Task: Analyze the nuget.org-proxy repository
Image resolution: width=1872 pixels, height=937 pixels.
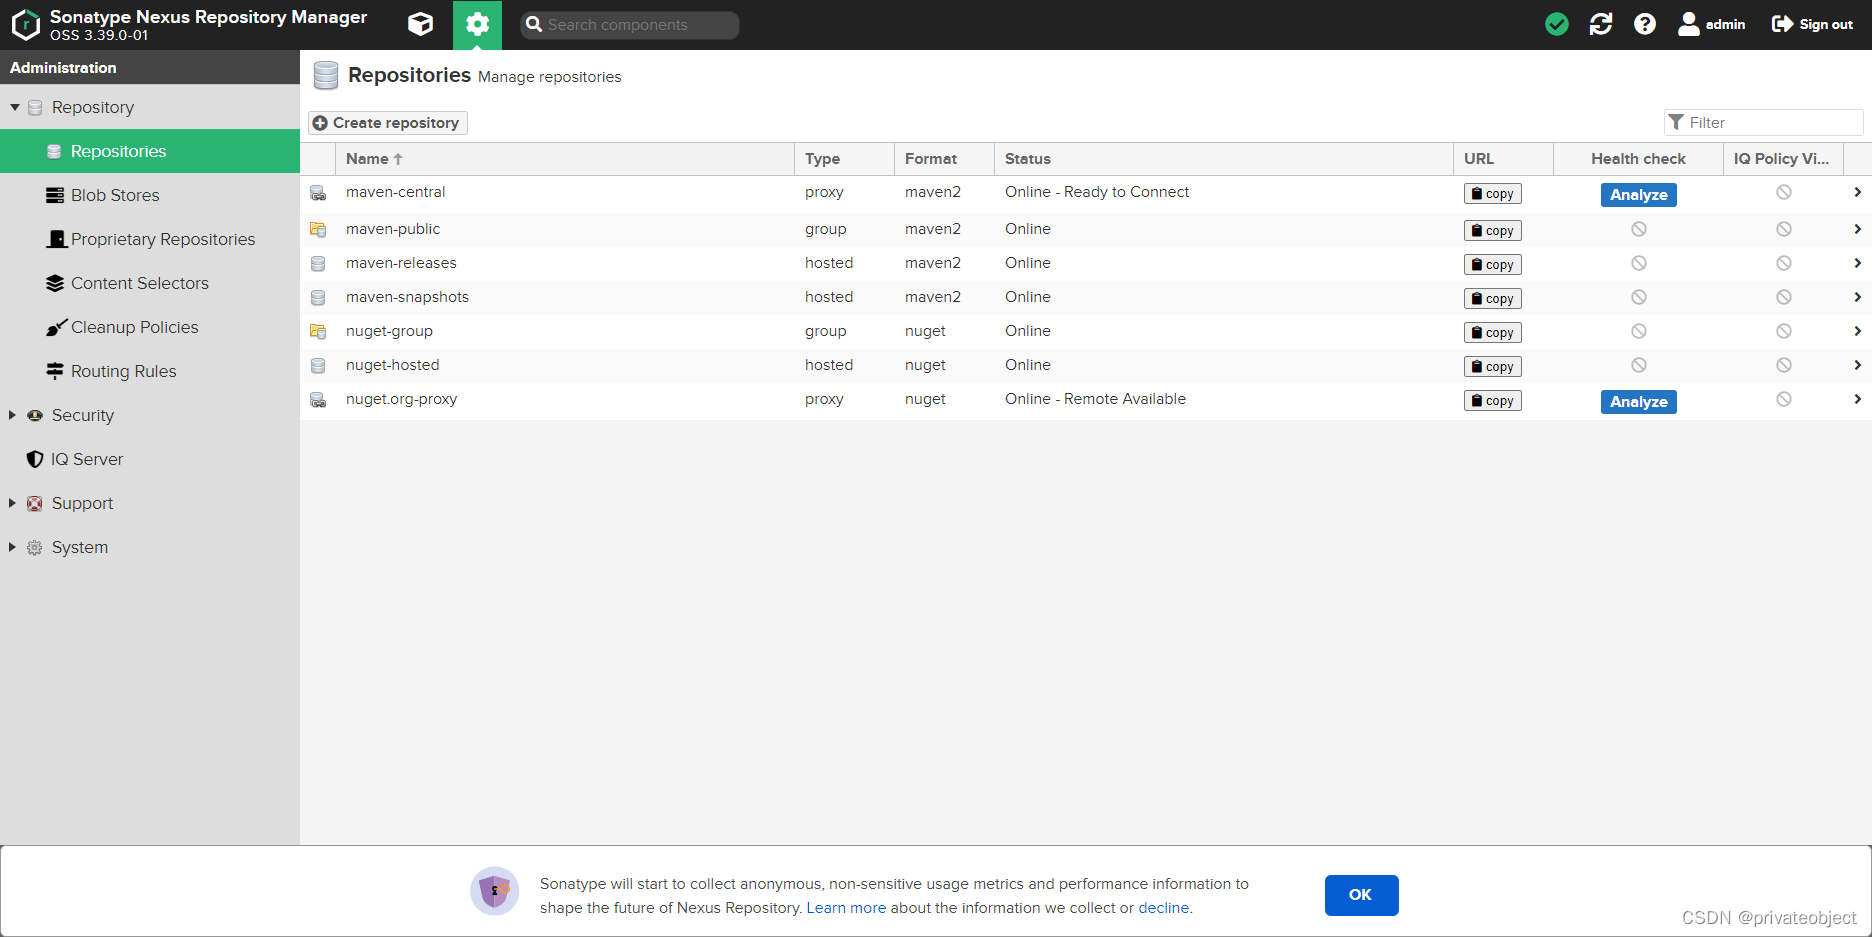Action: click(x=1638, y=402)
